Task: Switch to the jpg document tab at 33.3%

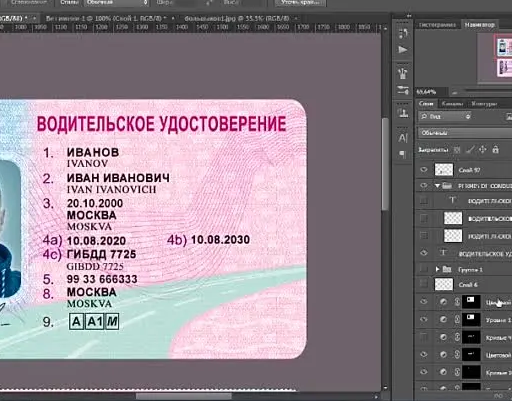Action: click(x=237, y=18)
